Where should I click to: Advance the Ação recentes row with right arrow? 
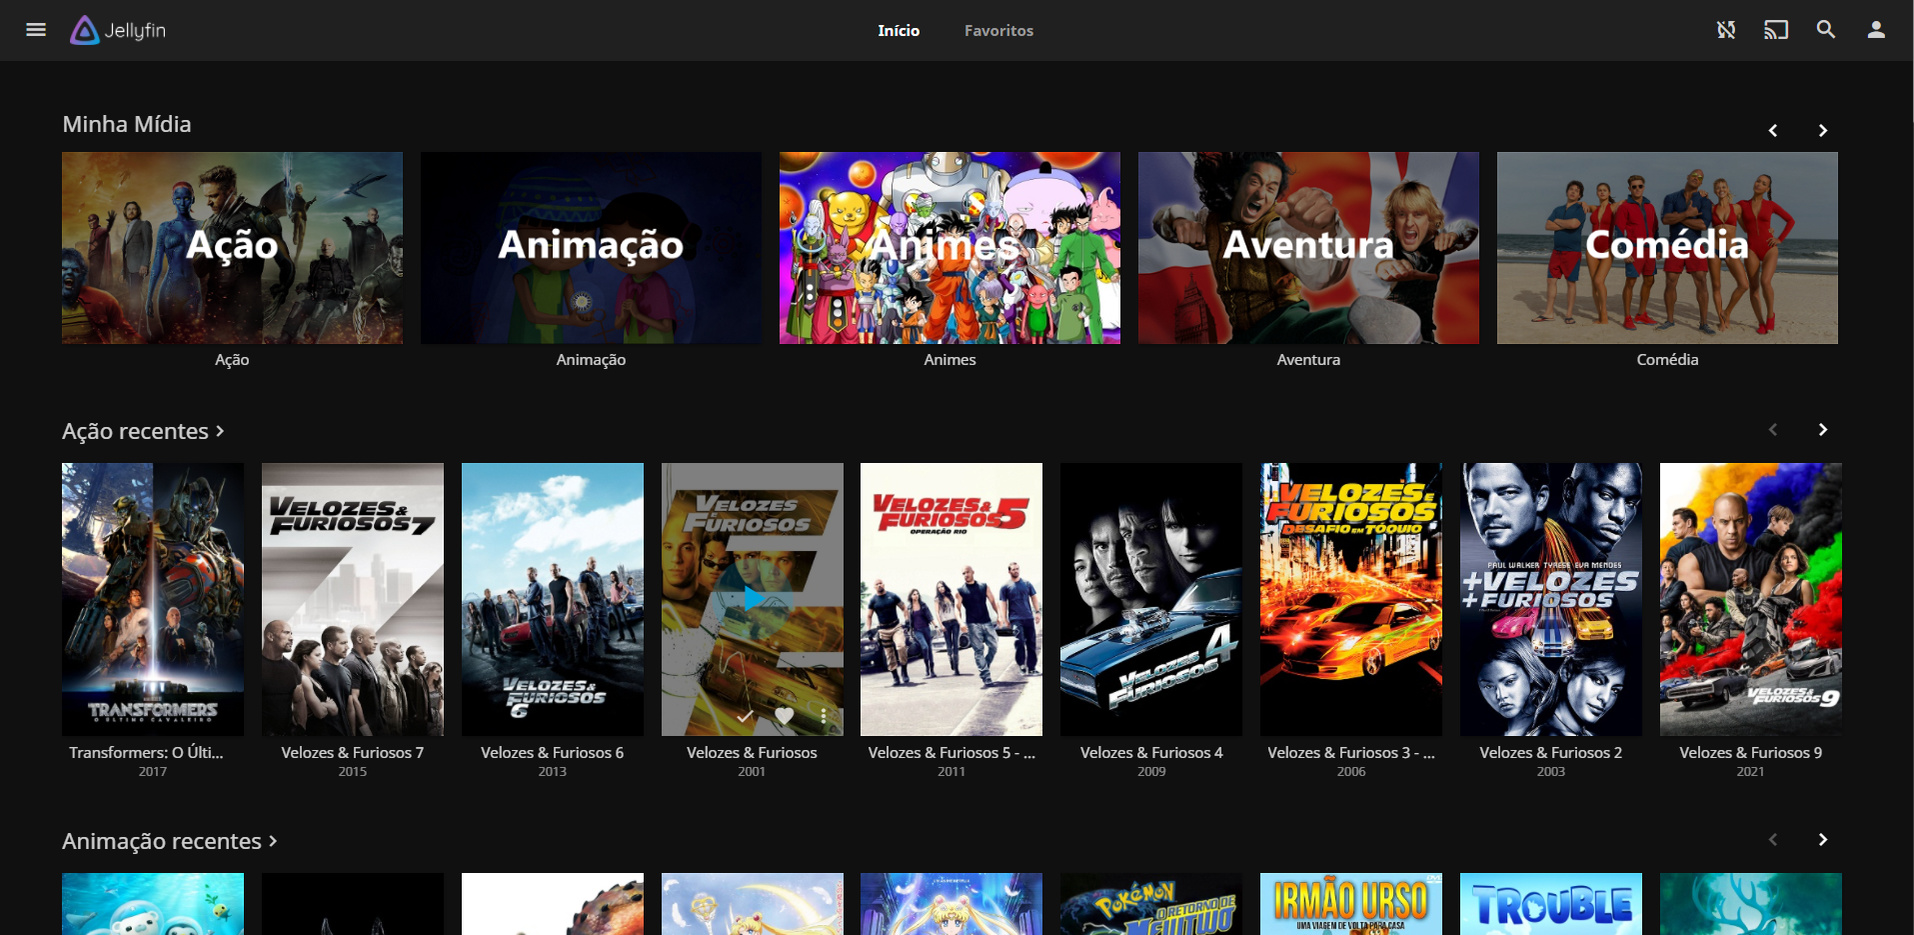coord(1823,429)
